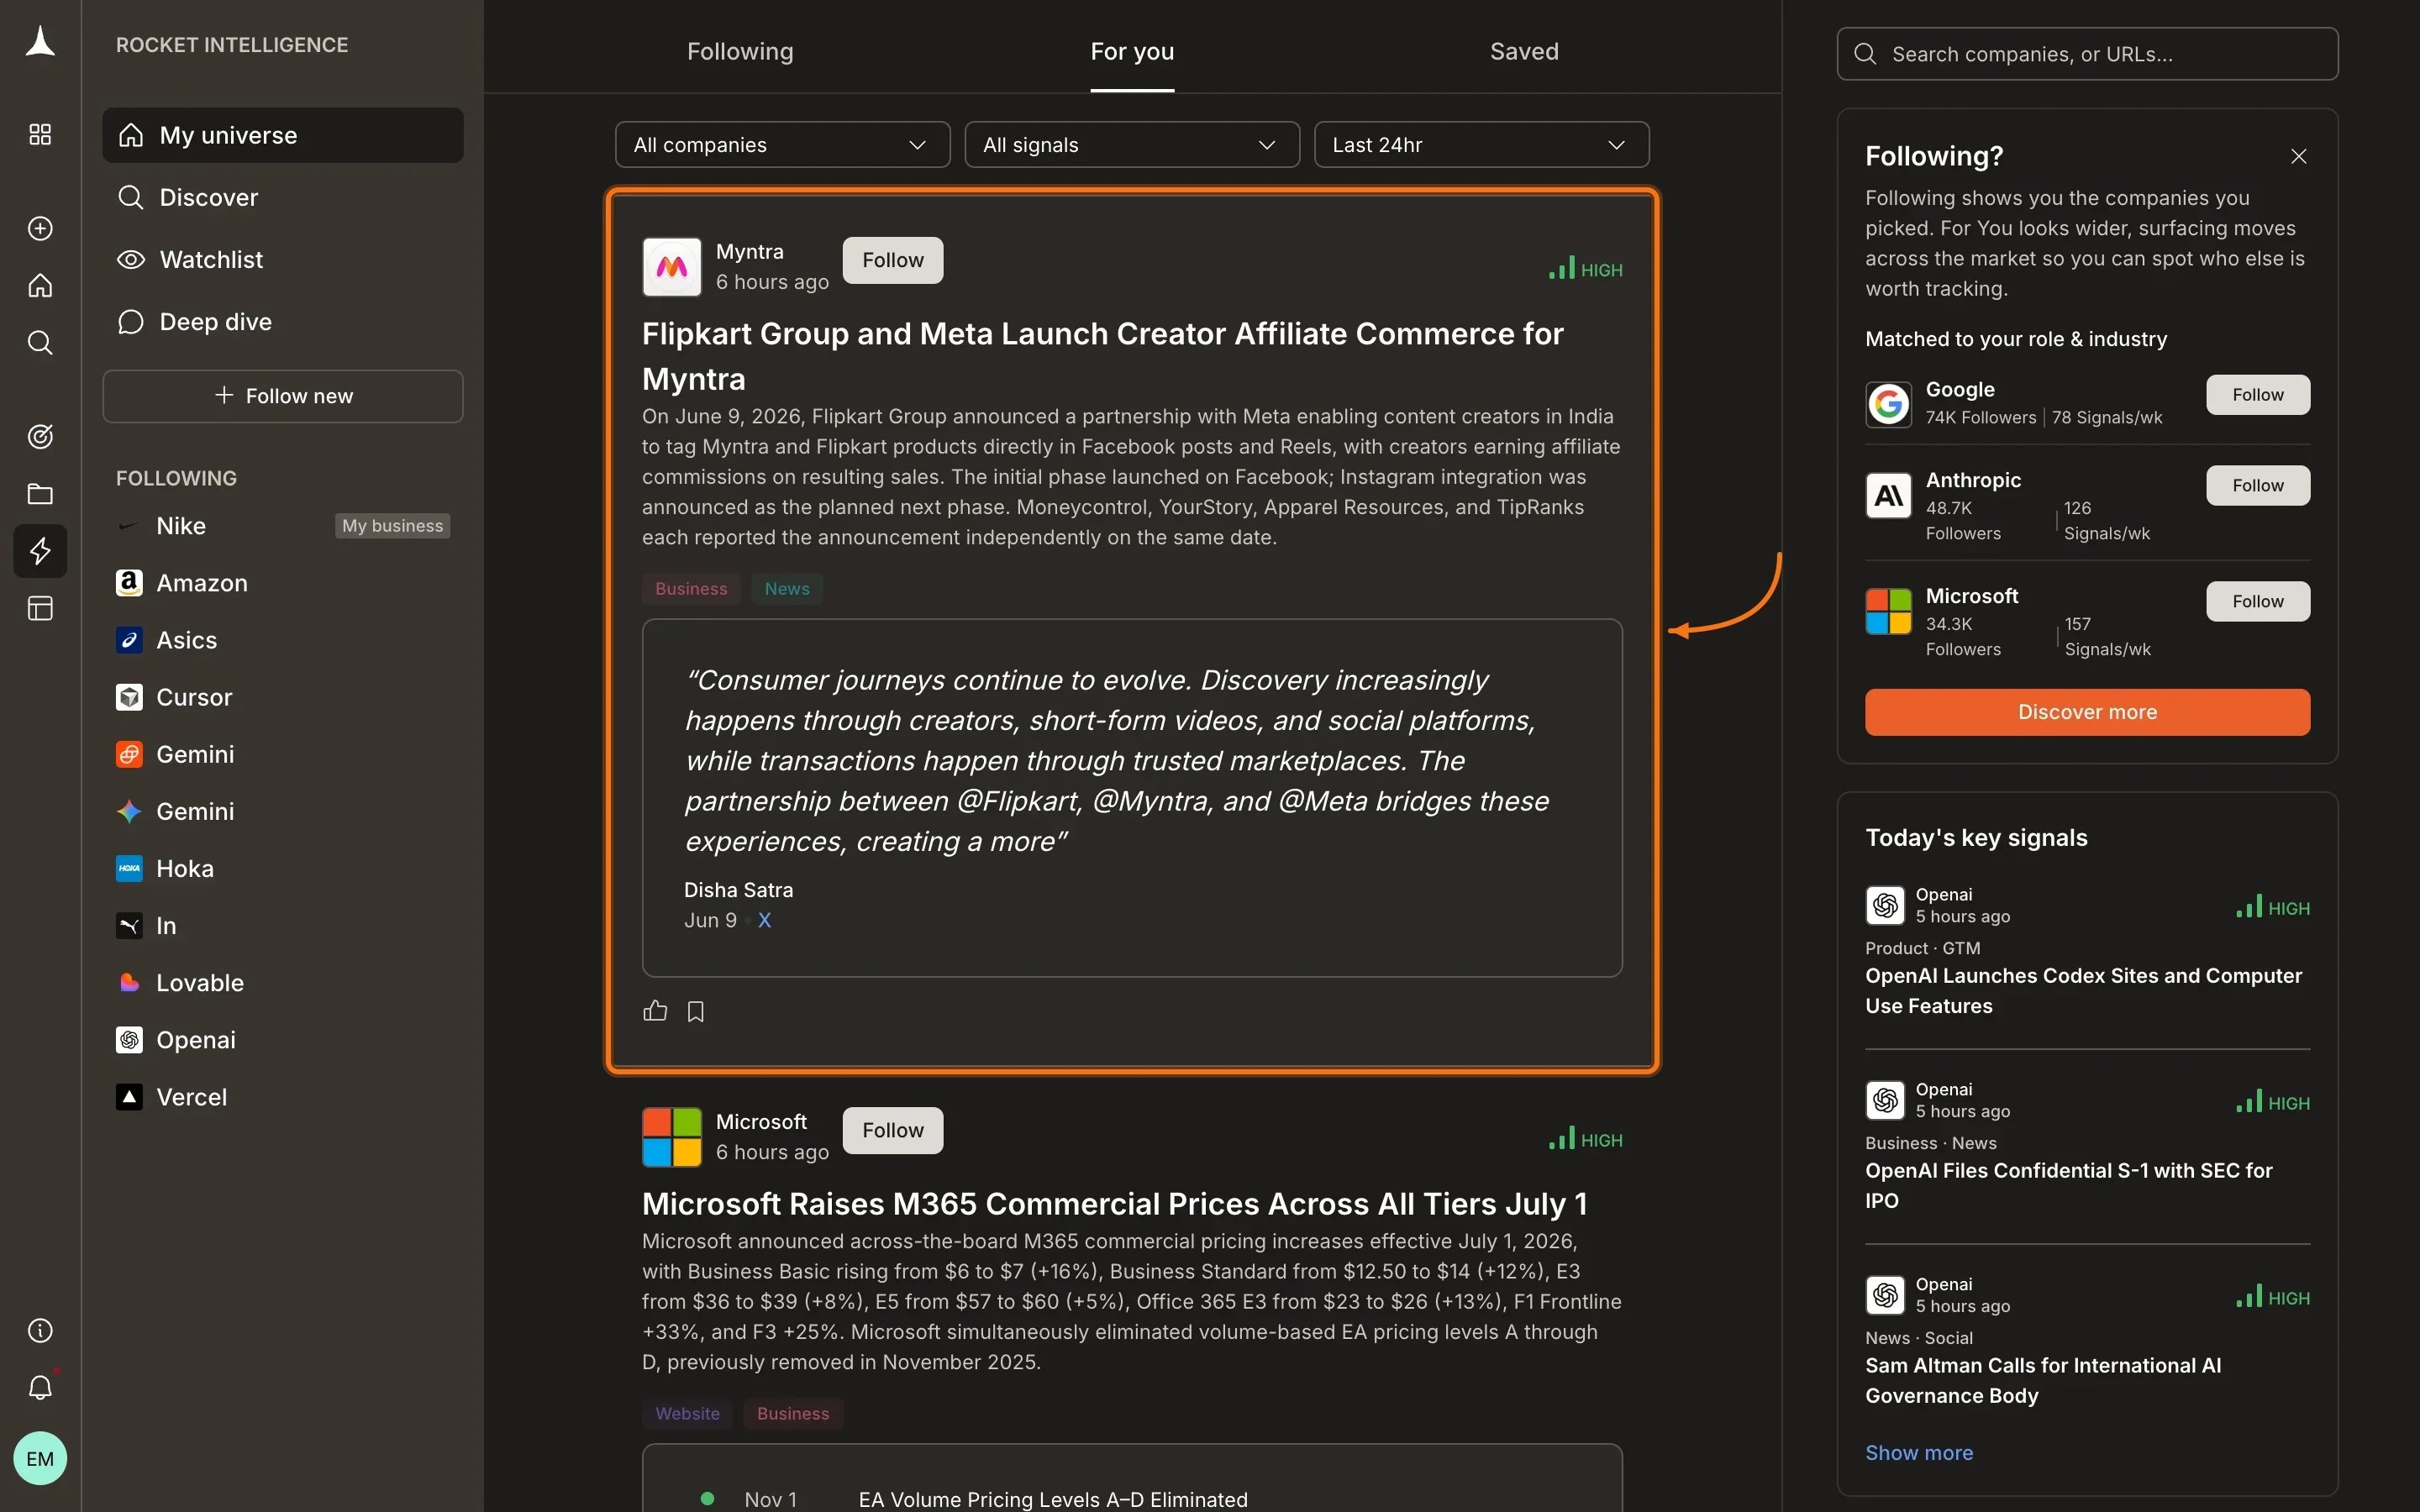Open the notifications bell icon
This screenshot has height=1512, width=2420.
point(40,1387)
